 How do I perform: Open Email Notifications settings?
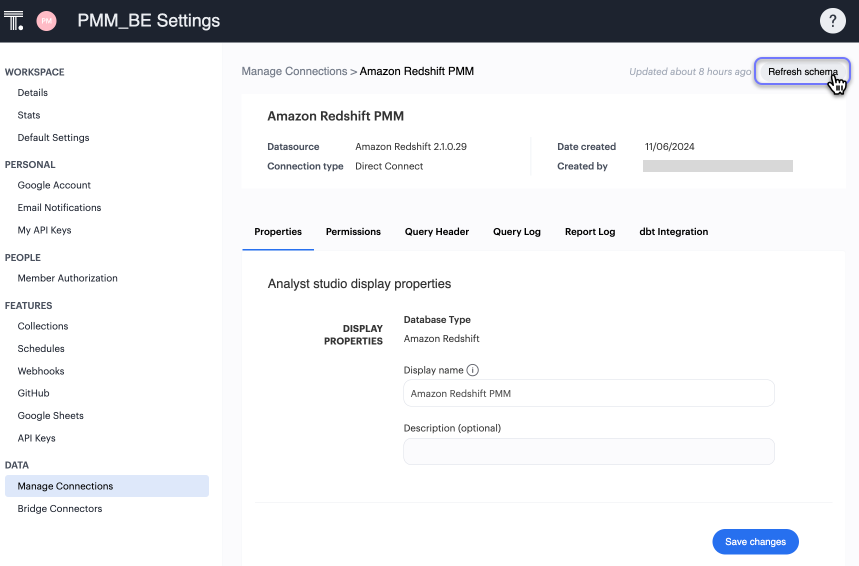pos(59,208)
